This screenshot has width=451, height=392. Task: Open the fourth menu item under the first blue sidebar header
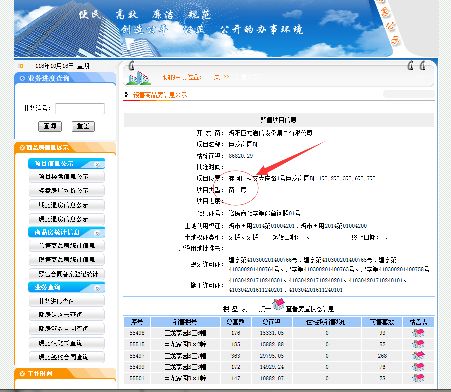click(67, 219)
